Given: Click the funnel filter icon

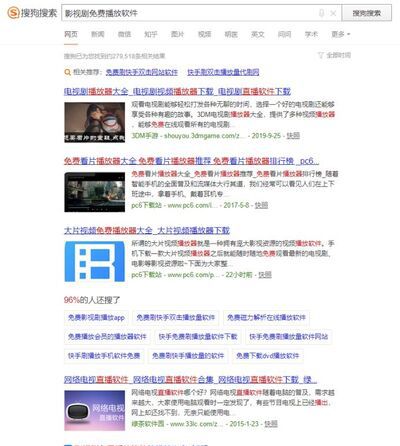Looking at the screenshot, I should [x=321, y=55].
